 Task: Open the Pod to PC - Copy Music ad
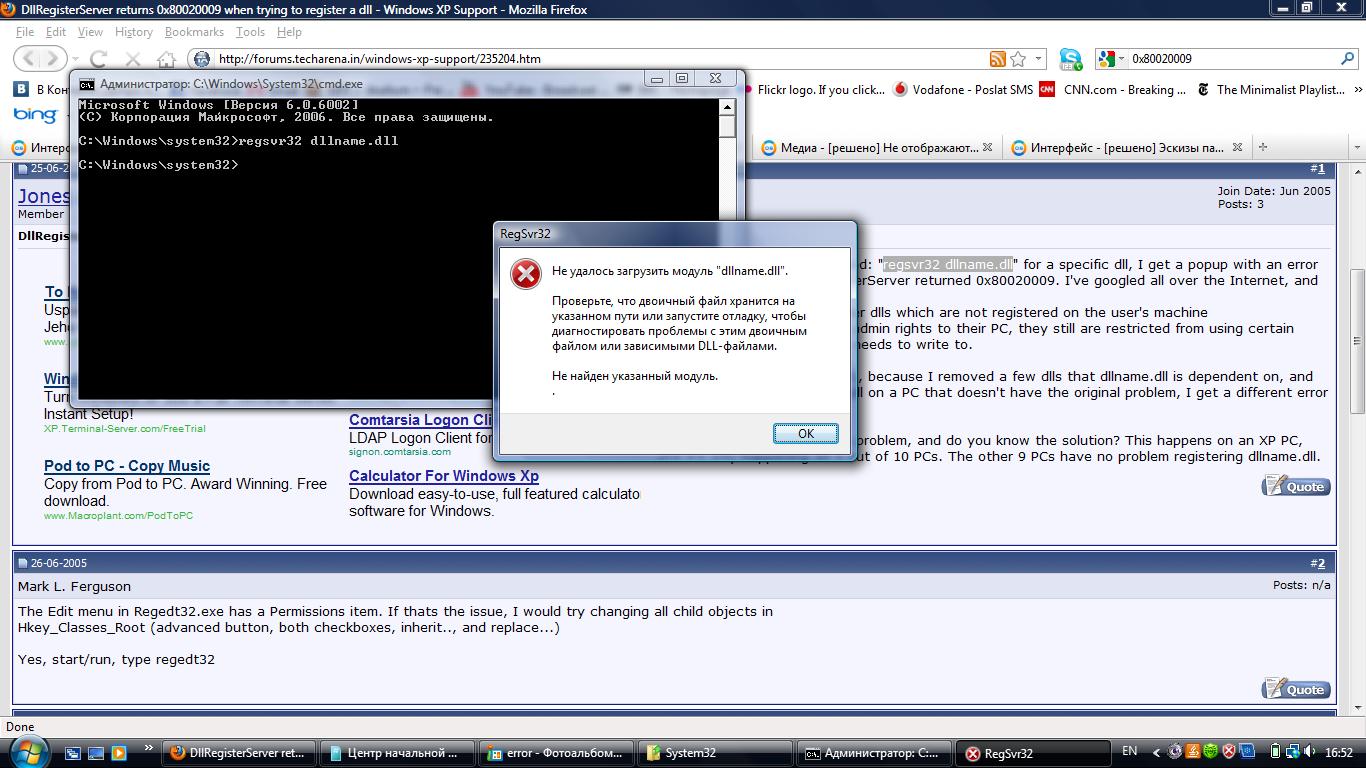[127, 466]
